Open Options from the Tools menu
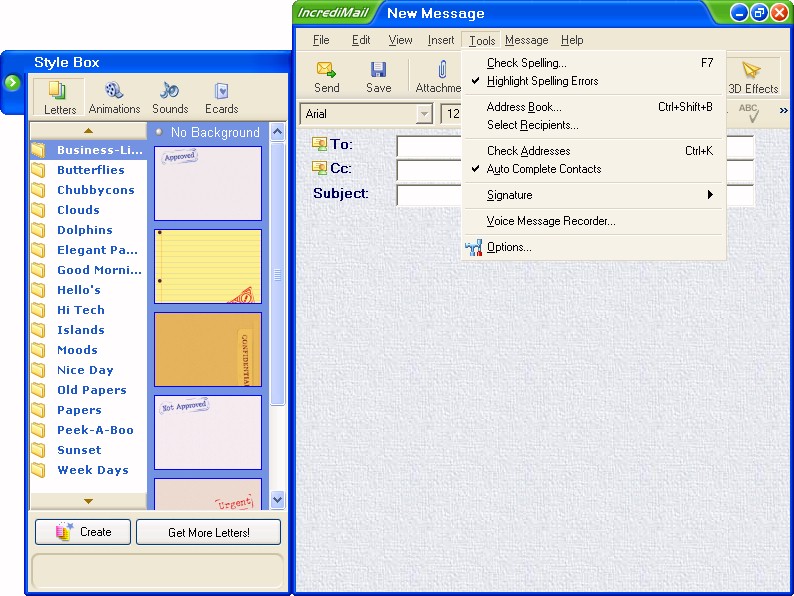Screen dimensions: 794x596 (508, 247)
